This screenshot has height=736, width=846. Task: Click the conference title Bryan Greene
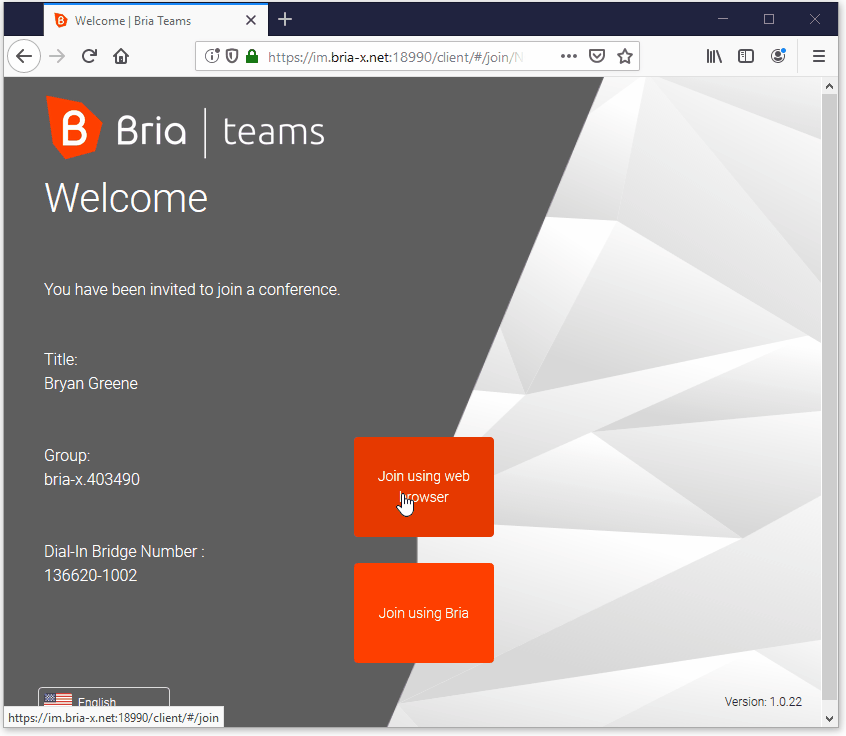(x=91, y=383)
